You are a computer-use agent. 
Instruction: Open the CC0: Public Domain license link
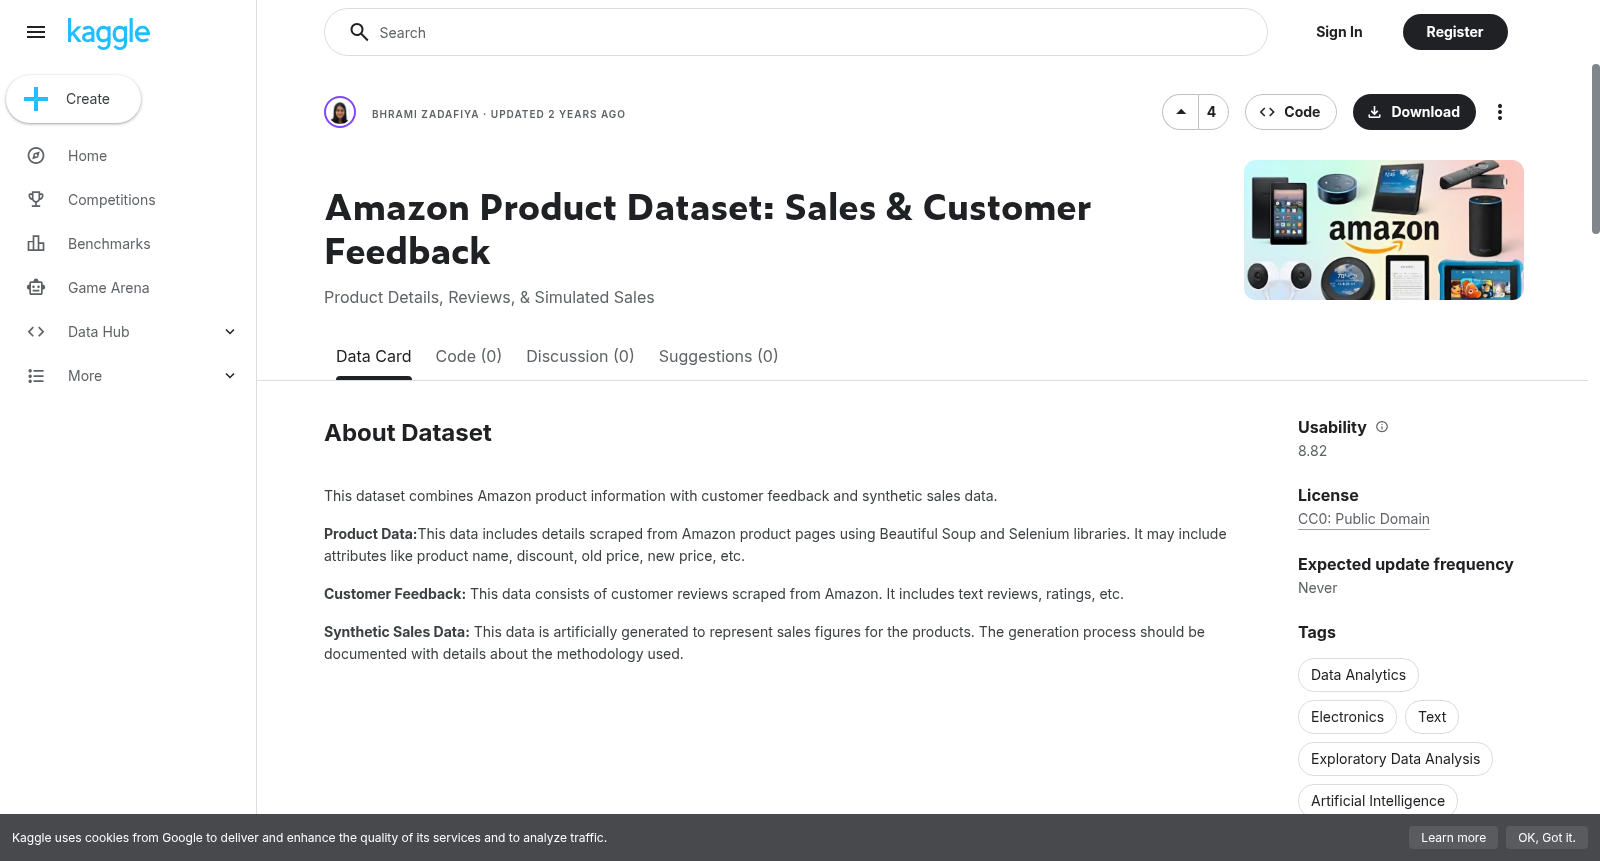pyautogui.click(x=1363, y=519)
